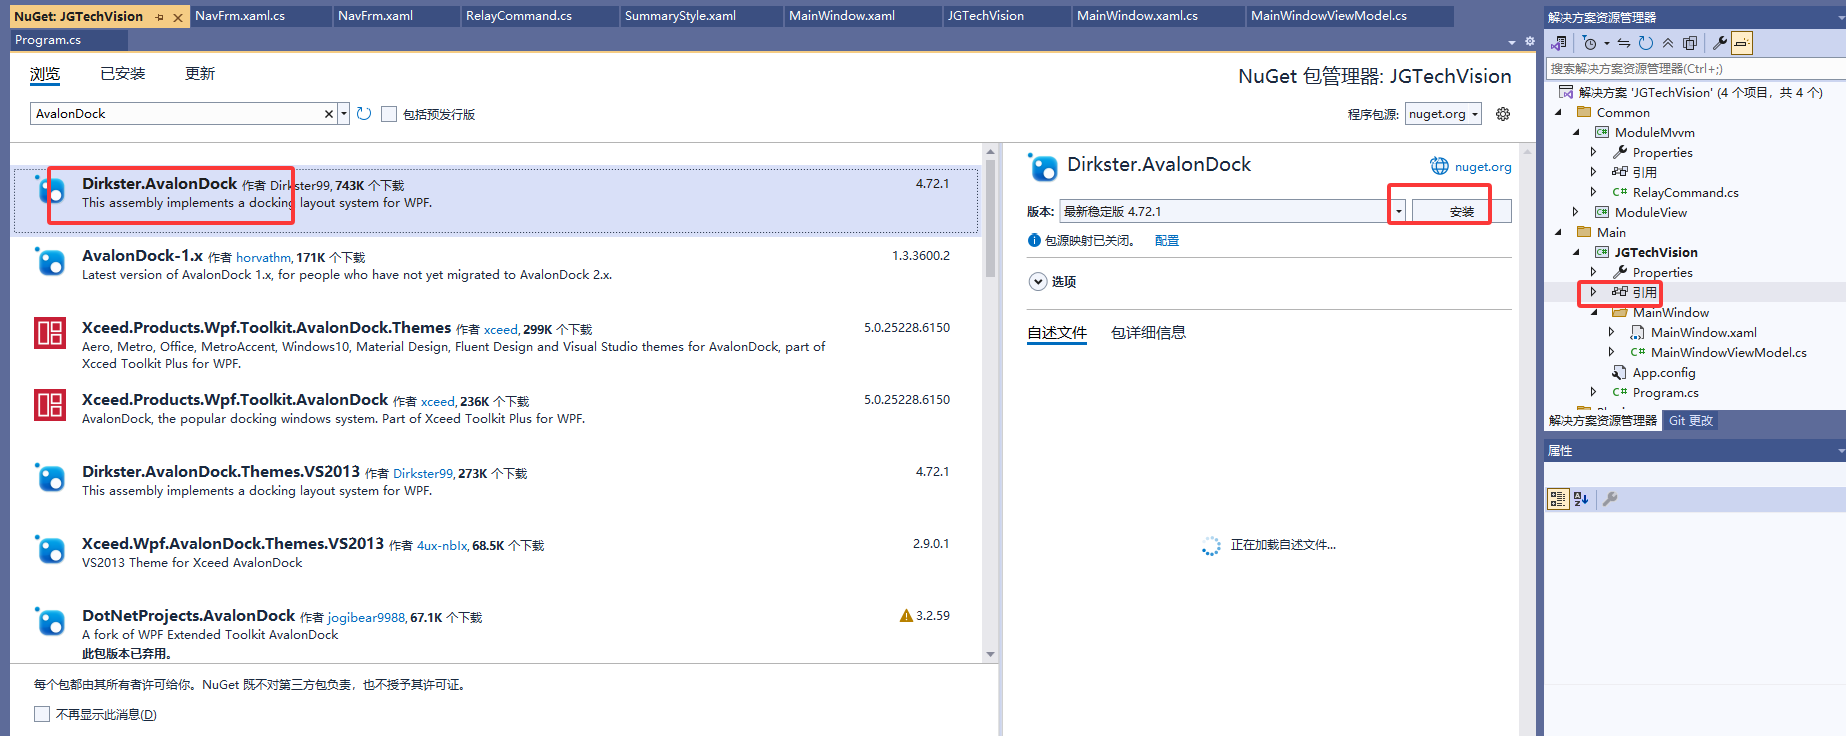
Task: Click the package source mapping info icon
Action: pyautogui.click(x=1034, y=240)
